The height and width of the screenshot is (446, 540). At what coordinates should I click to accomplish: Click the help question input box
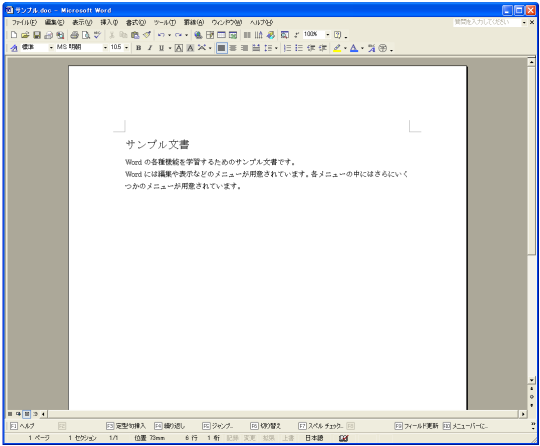(x=487, y=22)
